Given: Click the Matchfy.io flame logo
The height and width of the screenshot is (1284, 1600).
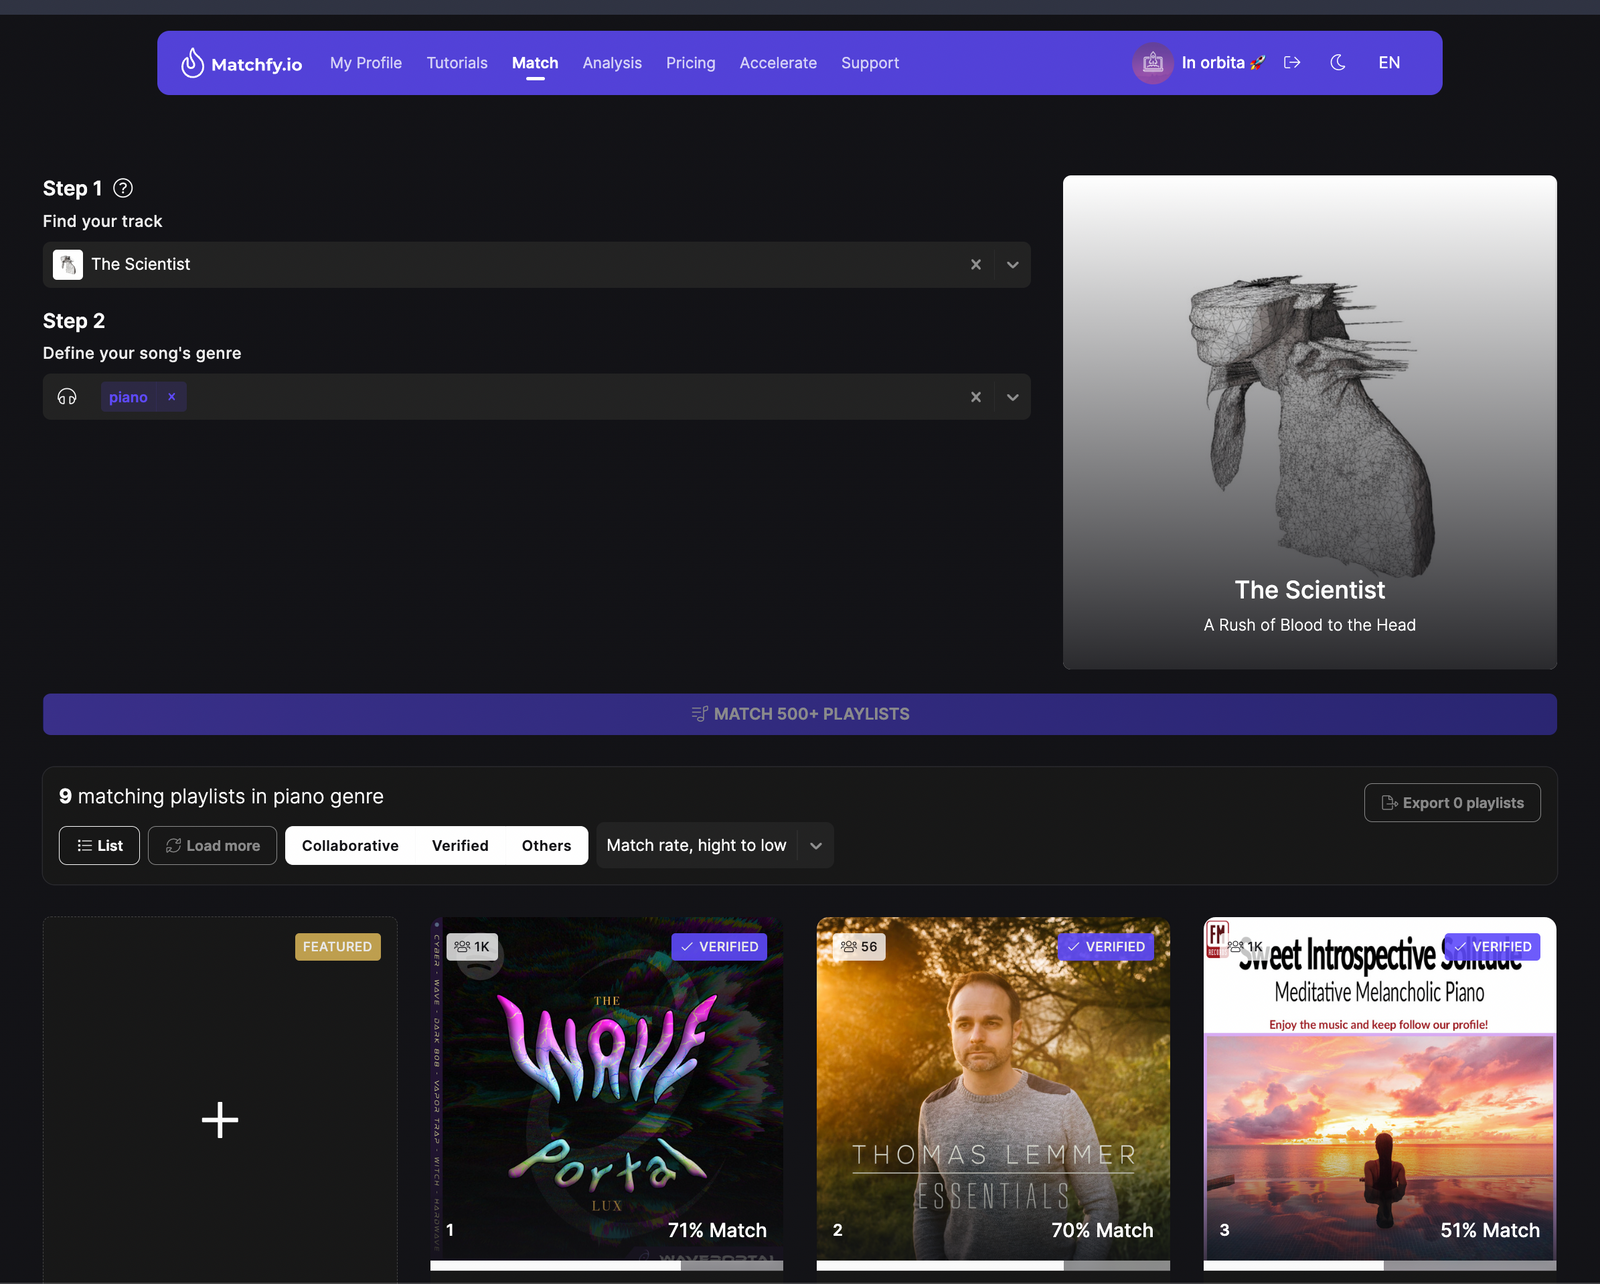Looking at the screenshot, I should [191, 62].
